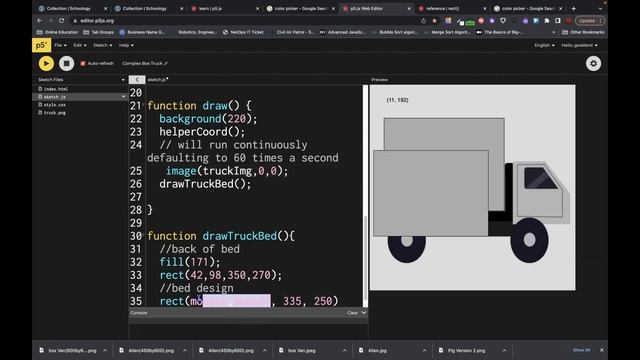Reload the page

click(62, 20)
